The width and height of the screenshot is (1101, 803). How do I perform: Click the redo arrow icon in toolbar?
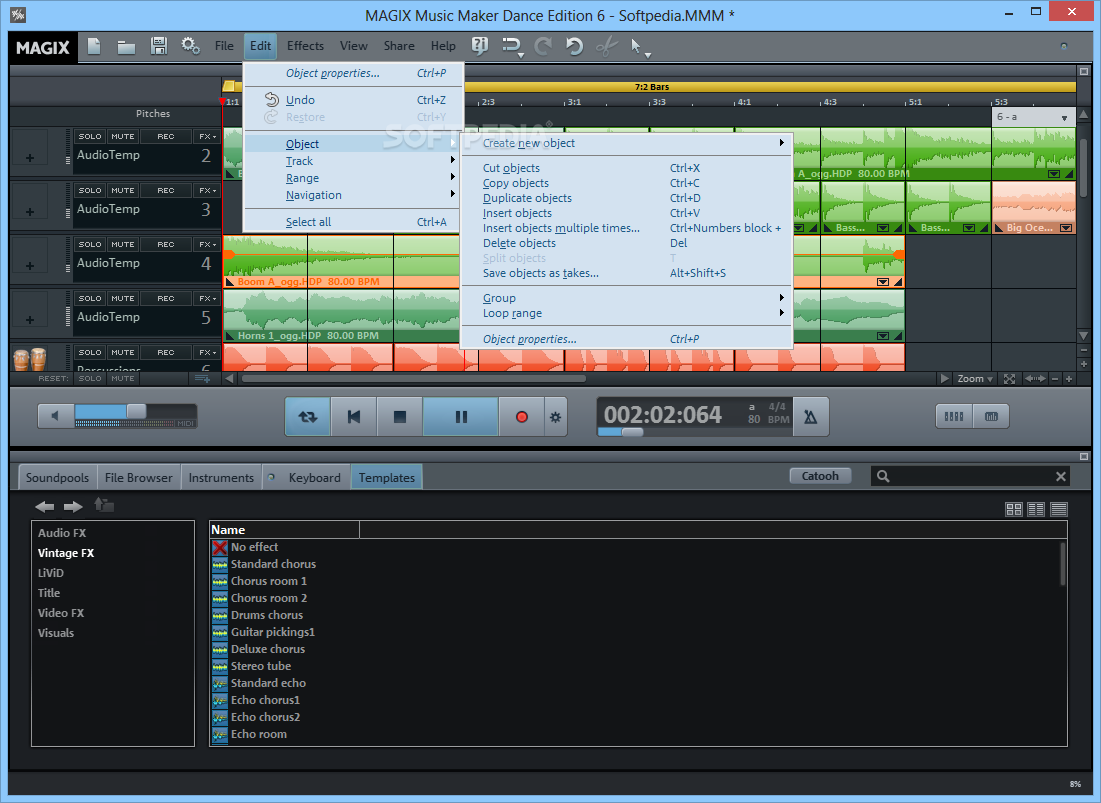tap(543, 46)
